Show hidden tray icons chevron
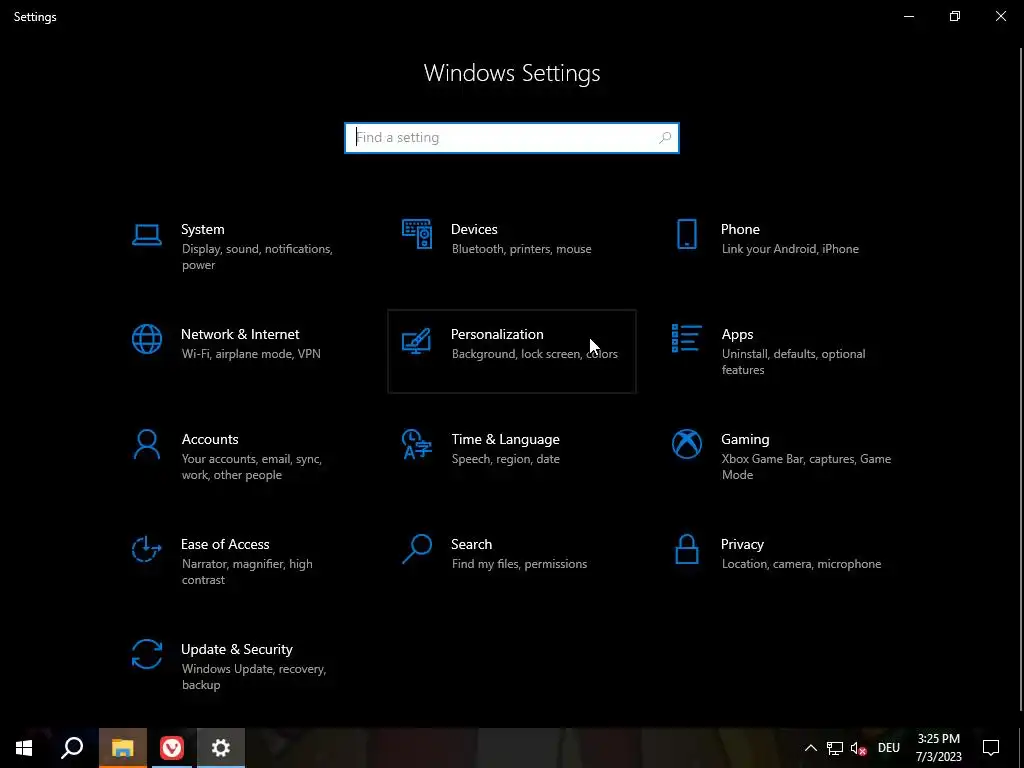The height and width of the screenshot is (768, 1024). (x=810, y=748)
